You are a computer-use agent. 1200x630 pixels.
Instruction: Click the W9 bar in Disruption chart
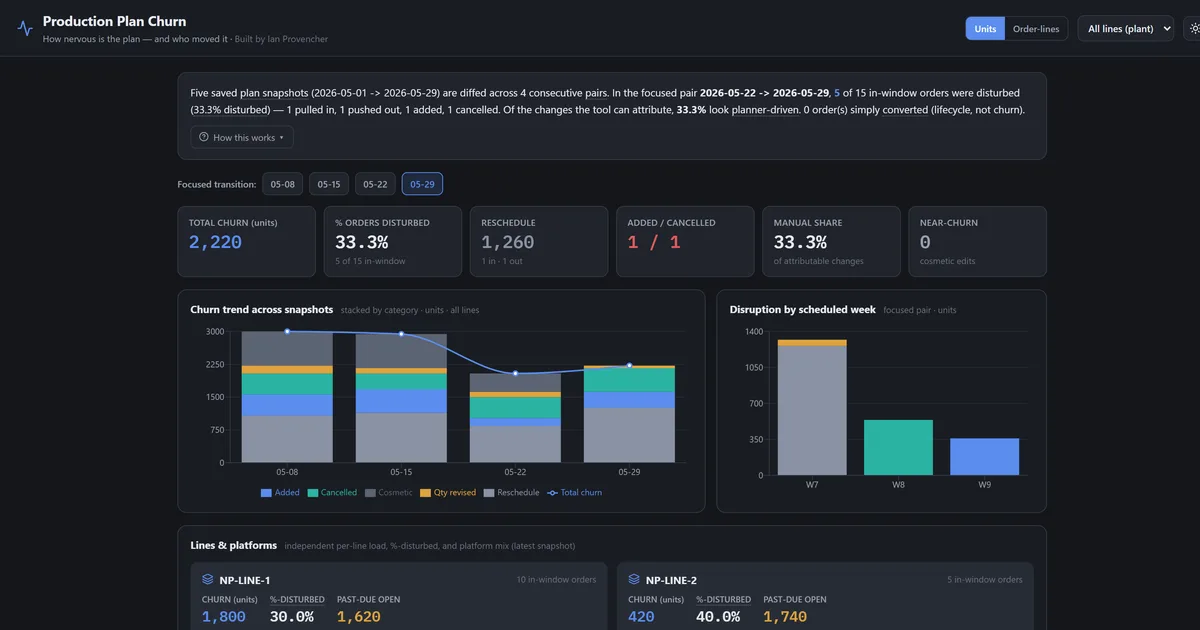click(985, 457)
